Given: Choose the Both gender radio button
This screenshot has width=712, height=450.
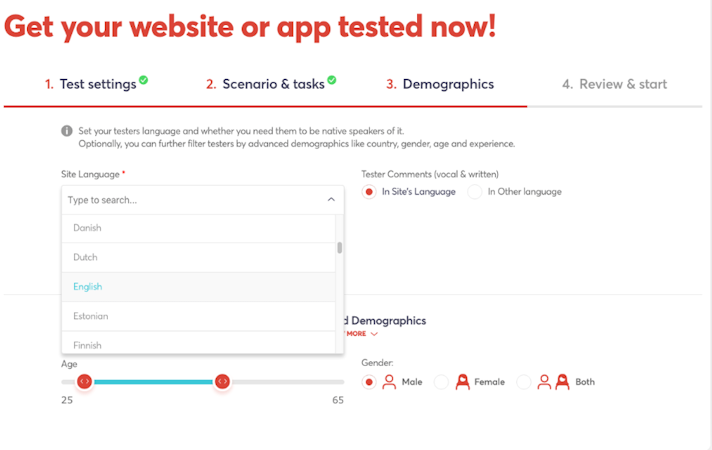Looking at the screenshot, I should (x=524, y=381).
